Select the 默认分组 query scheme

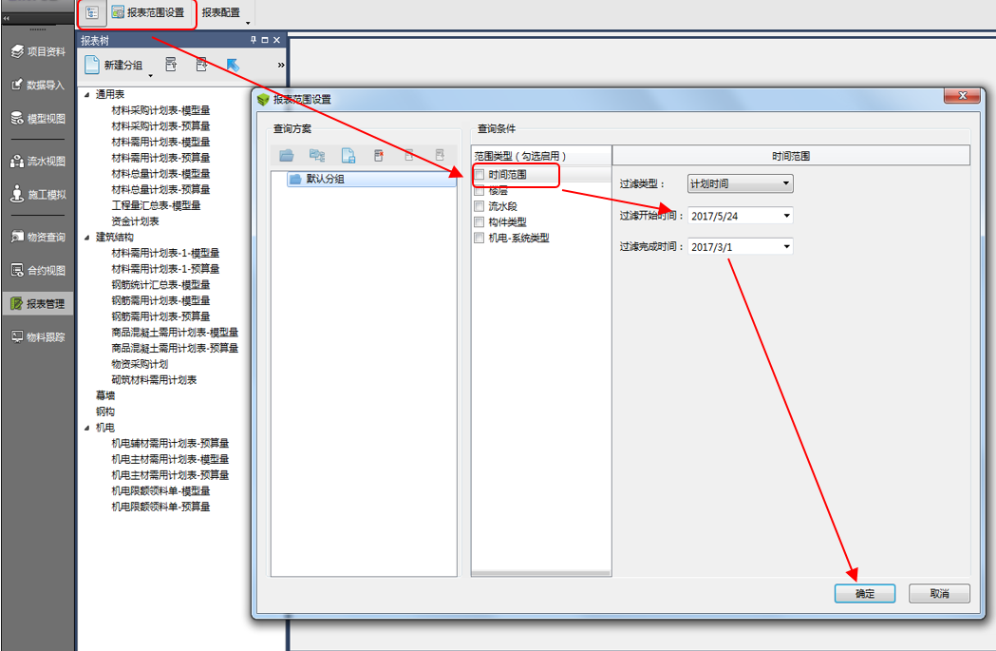pos(372,179)
